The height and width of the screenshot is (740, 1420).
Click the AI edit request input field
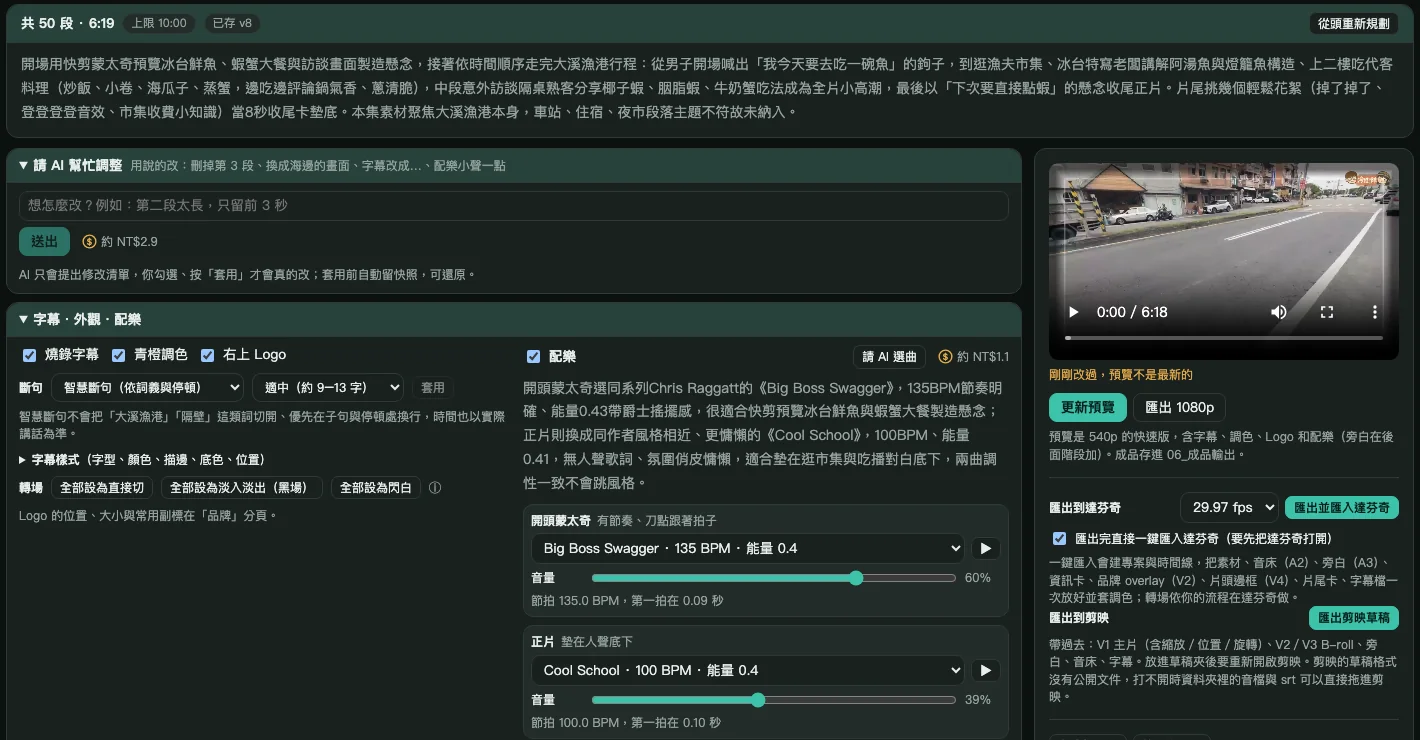tap(513, 206)
